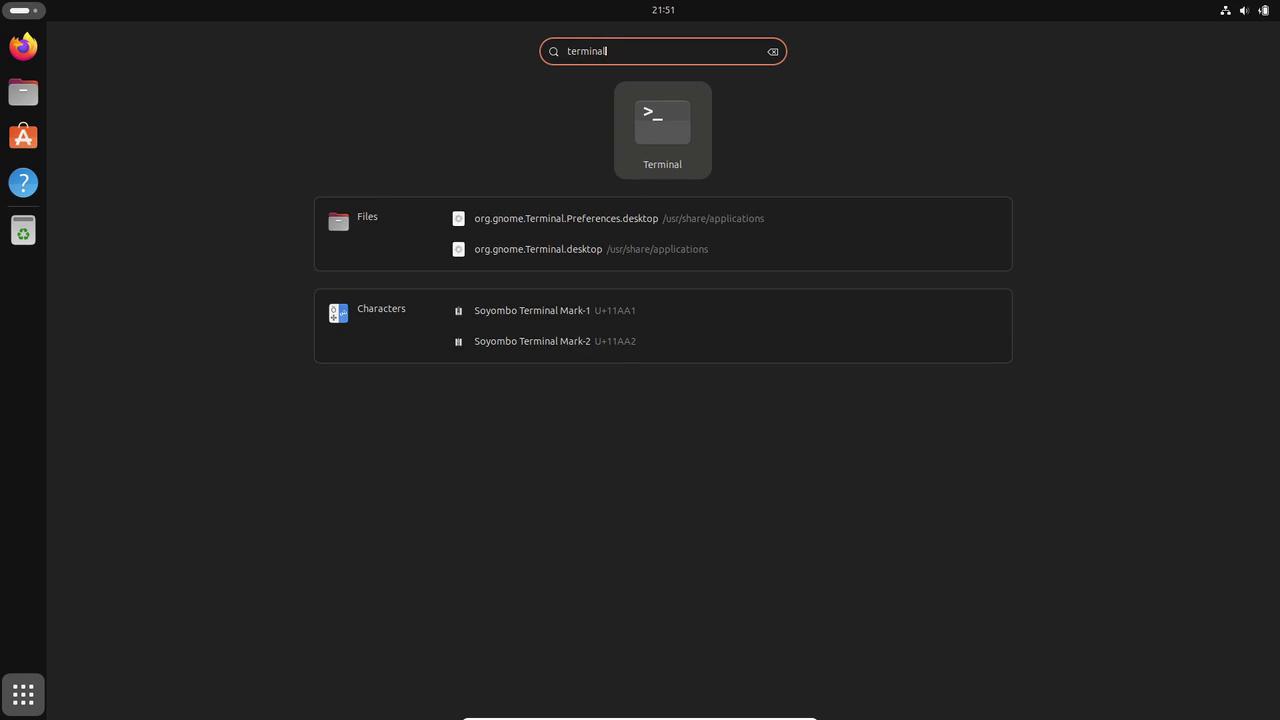Click the Preferences.desktop file icon
This screenshot has height=720, width=1280.
[458, 219]
